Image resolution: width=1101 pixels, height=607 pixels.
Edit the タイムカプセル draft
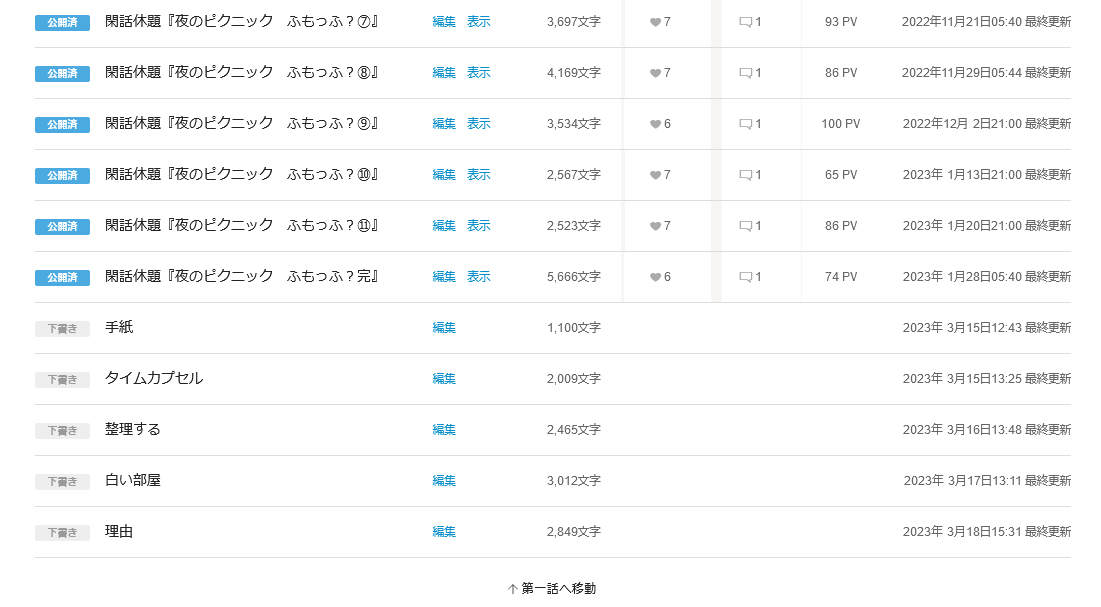point(444,378)
